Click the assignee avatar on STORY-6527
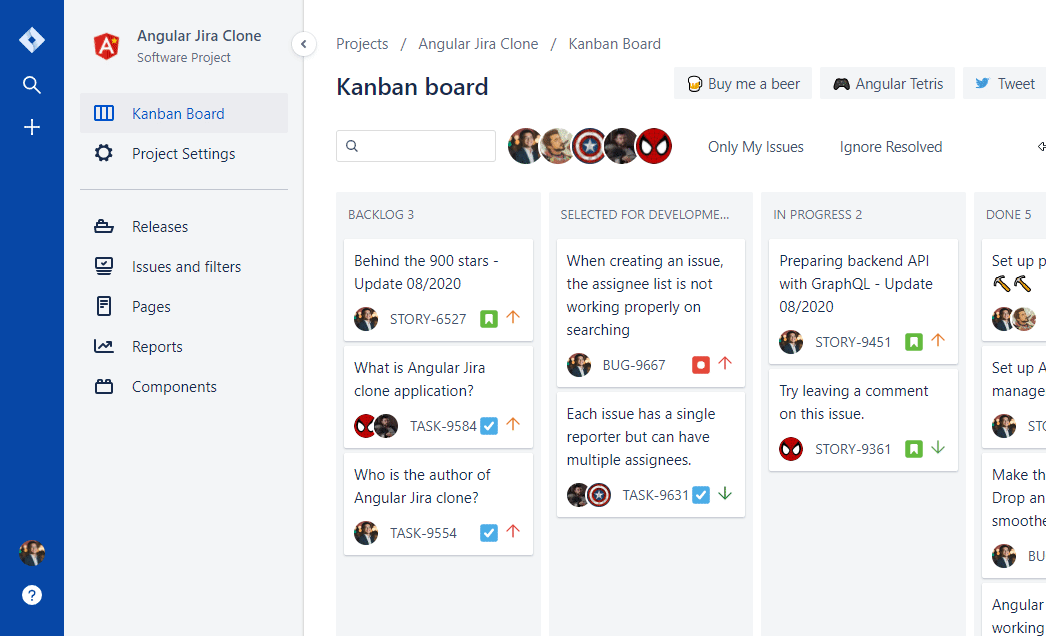Viewport: 1046px width, 636px height. point(366,319)
